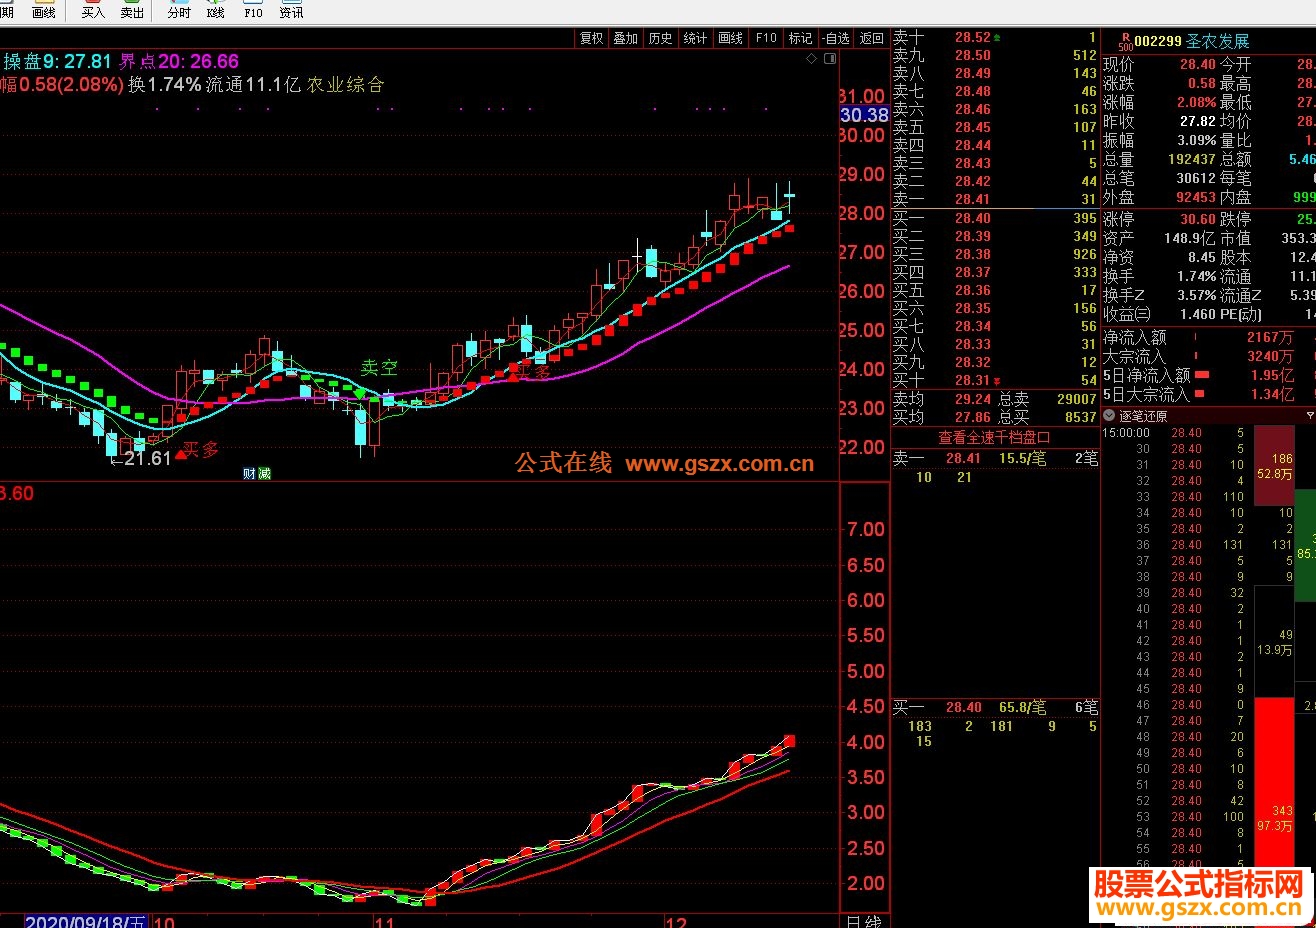Image resolution: width=1316 pixels, height=928 pixels.
Task: Click 现价 value 28.40
Action: 1198,64
